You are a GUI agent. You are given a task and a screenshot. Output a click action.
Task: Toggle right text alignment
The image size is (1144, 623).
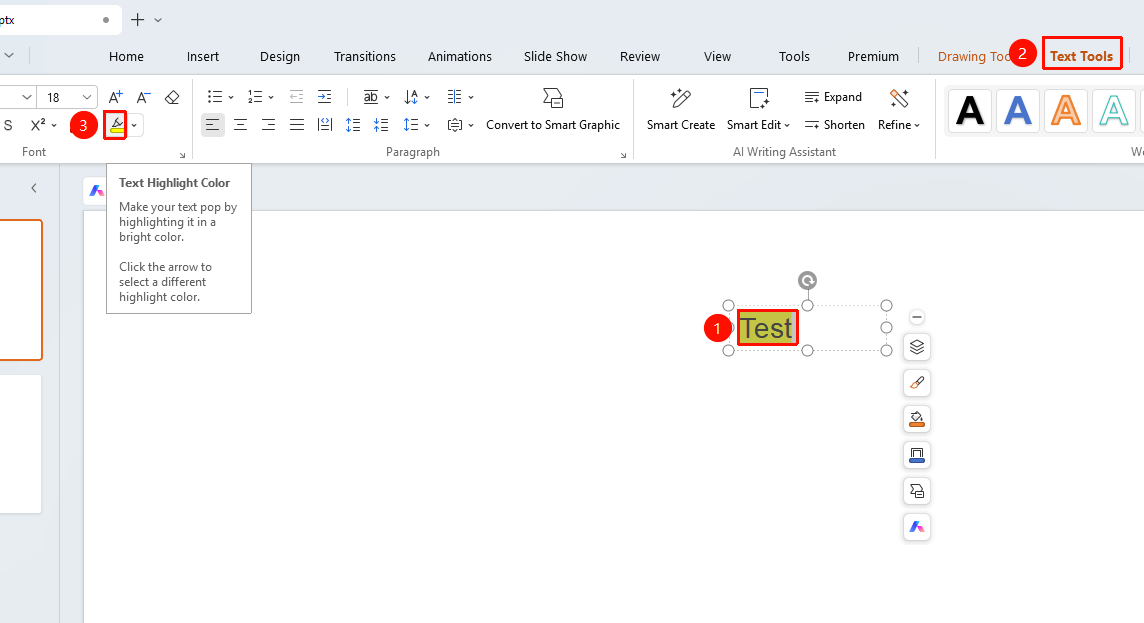(x=268, y=125)
